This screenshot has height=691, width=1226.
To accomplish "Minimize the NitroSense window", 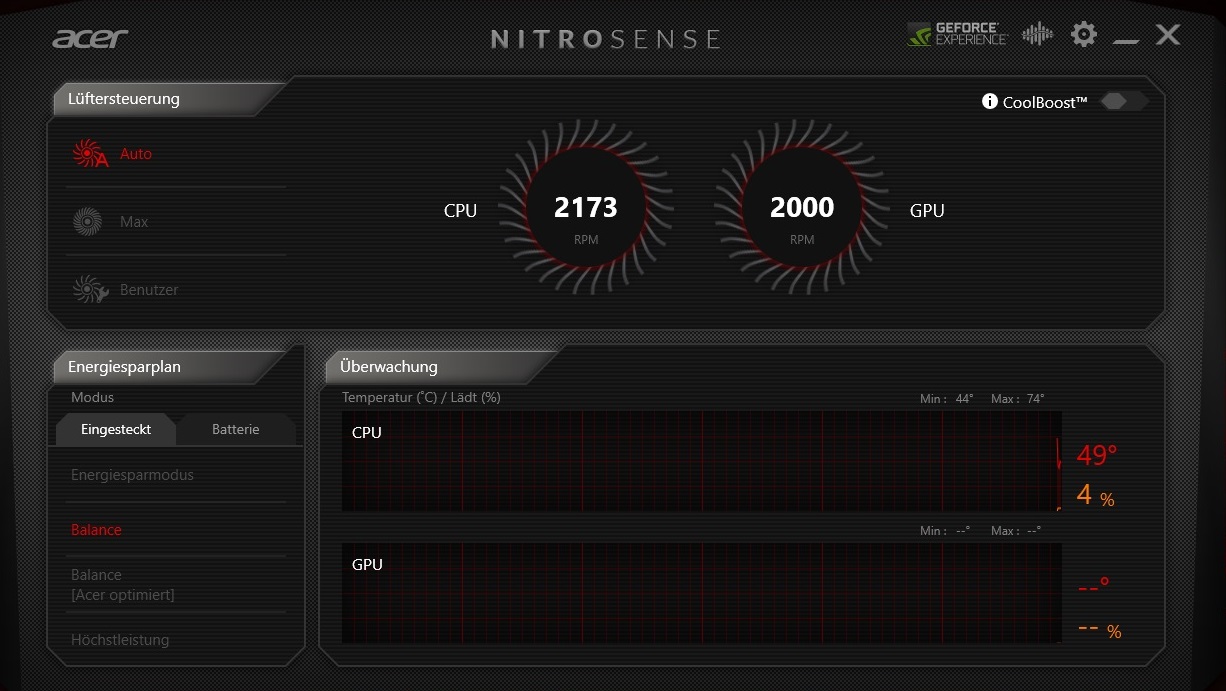I will tap(1126, 41).
